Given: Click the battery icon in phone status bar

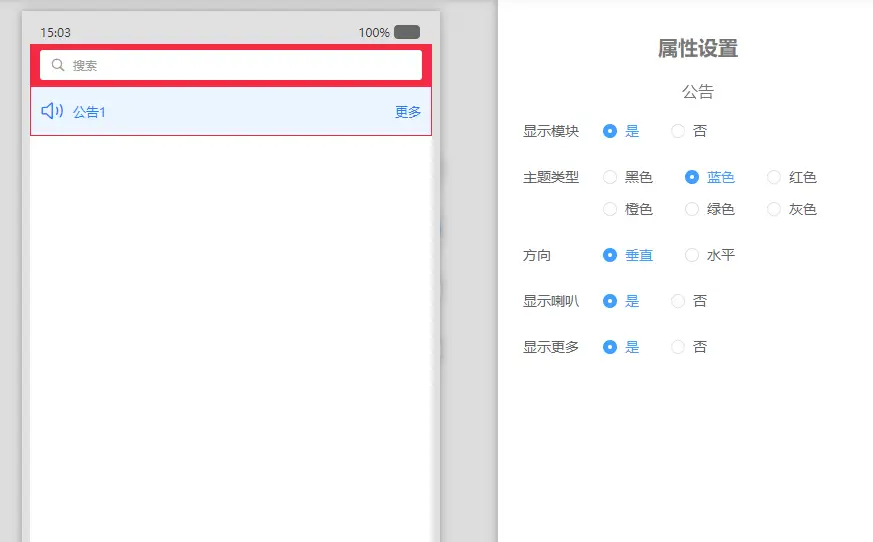Looking at the screenshot, I should (407, 32).
